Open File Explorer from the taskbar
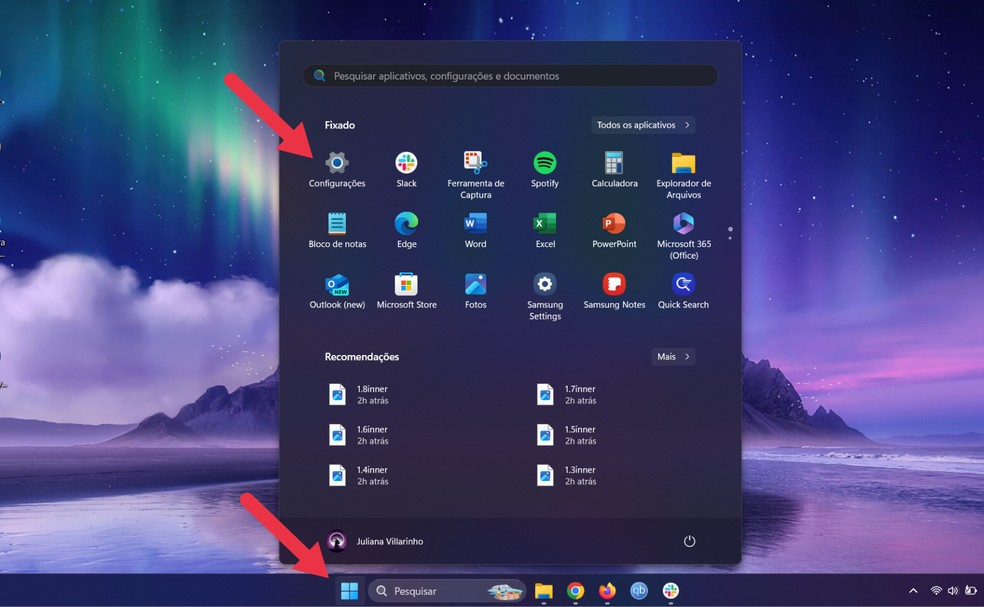This screenshot has width=984, height=607. click(543, 591)
